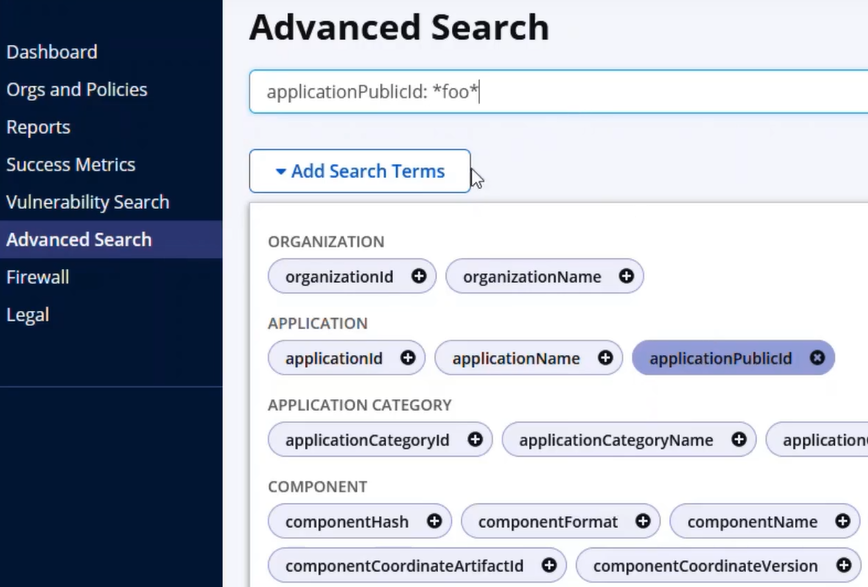Click plus icon on applicationCategoryId chip
The height and width of the screenshot is (587, 868).
pos(475,440)
